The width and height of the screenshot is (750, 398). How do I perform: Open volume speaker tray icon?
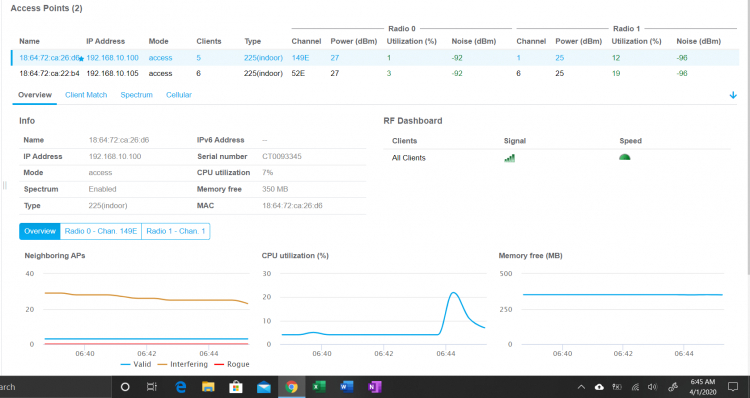tap(652, 387)
